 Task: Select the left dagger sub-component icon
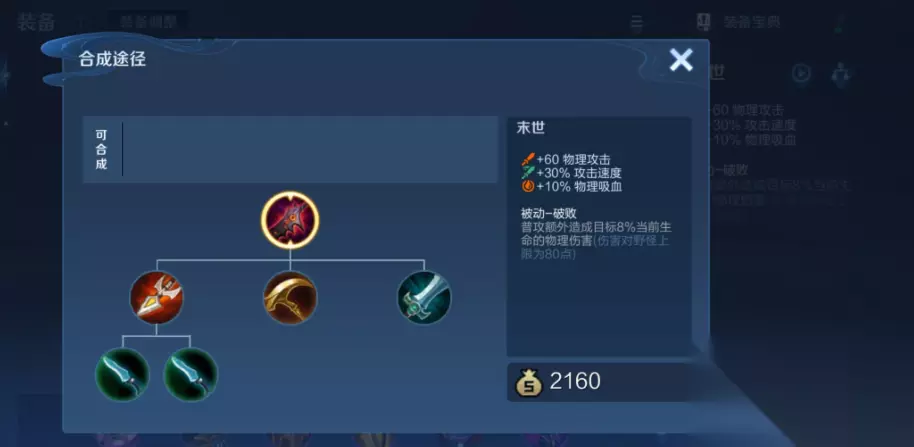[122, 374]
